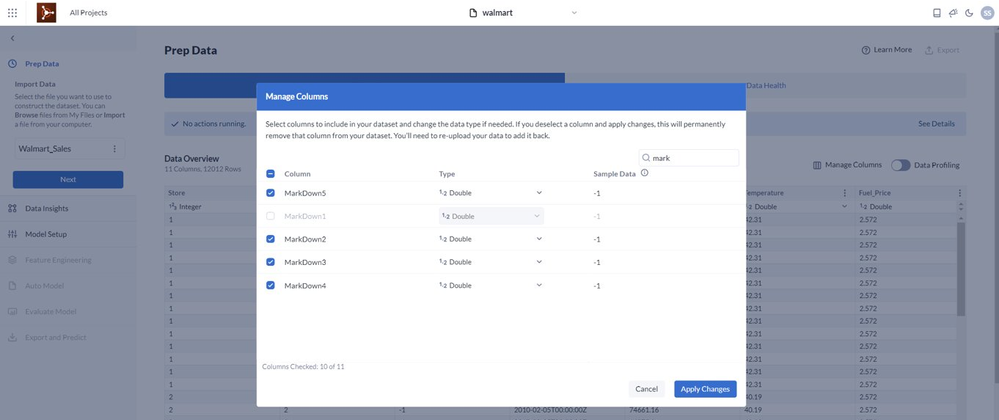Click the Manage Columns button behind dialog
Image resolution: width=999 pixels, height=420 pixels.
point(847,165)
